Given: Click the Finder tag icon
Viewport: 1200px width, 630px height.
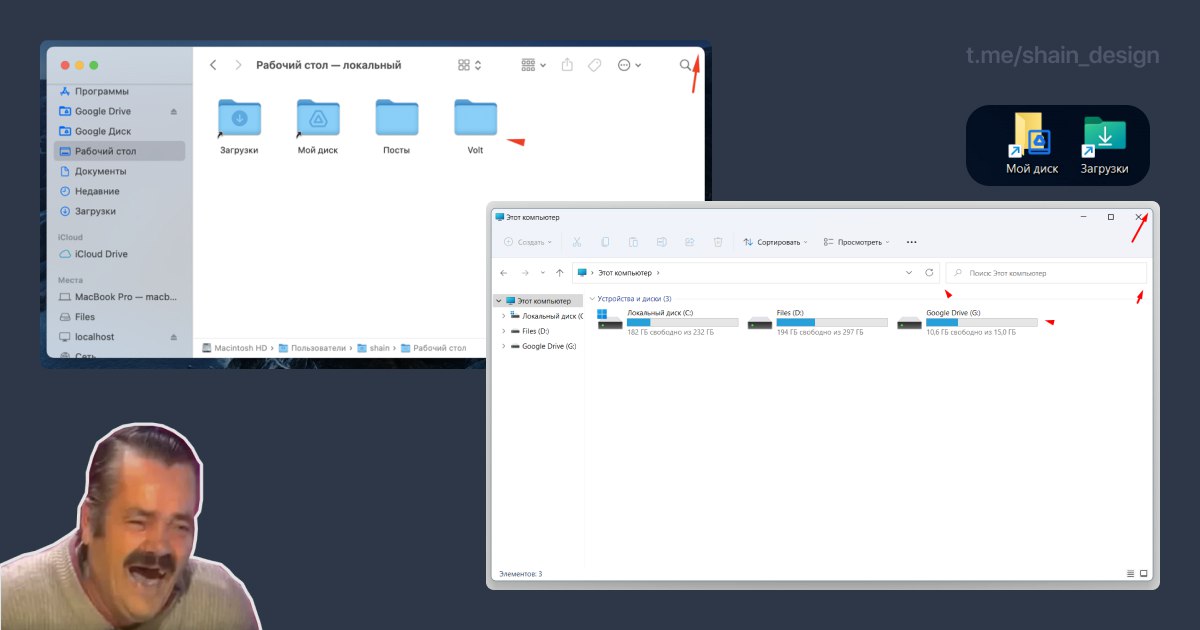Looking at the screenshot, I should tap(594, 65).
